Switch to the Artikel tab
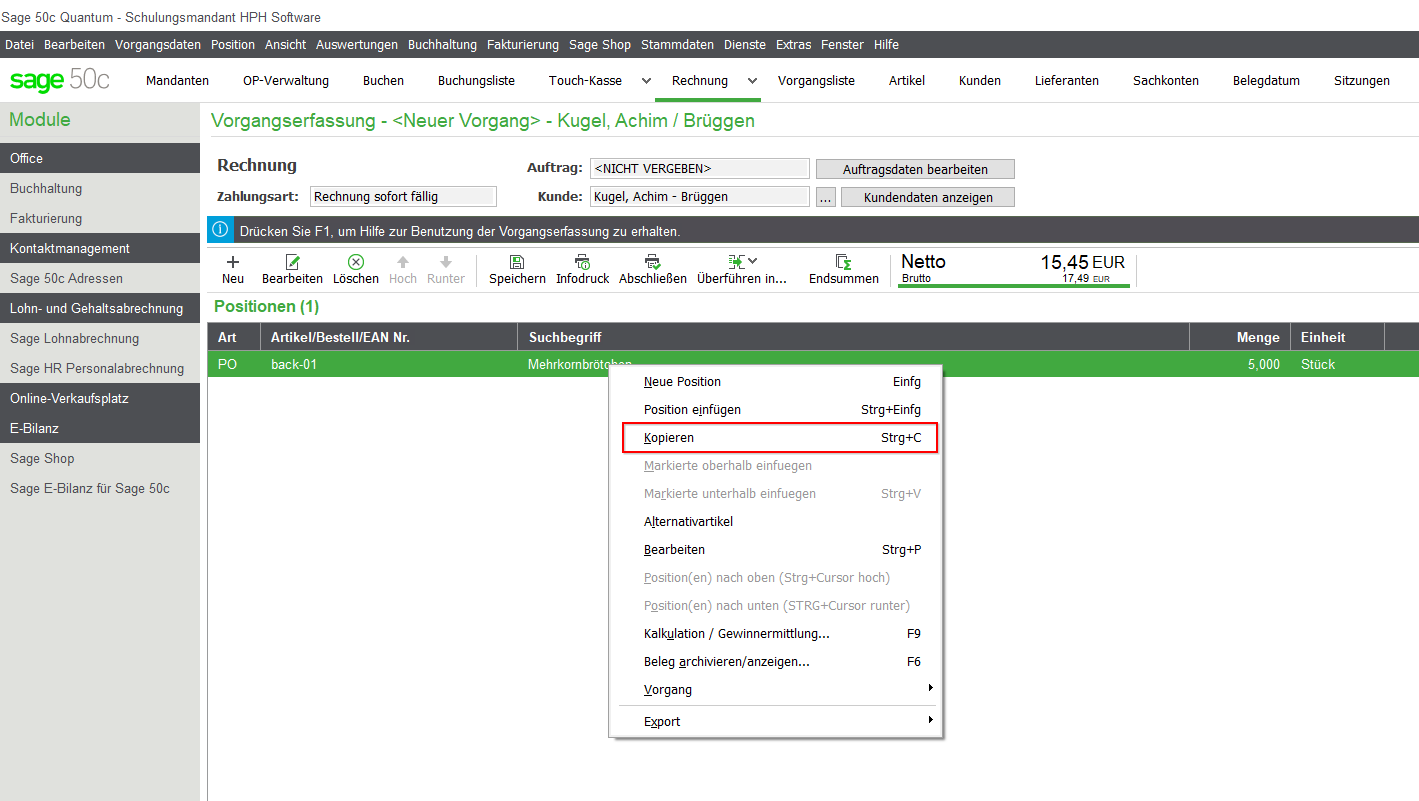Image resolution: width=1419 pixels, height=801 pixels. tap(907, 81)
